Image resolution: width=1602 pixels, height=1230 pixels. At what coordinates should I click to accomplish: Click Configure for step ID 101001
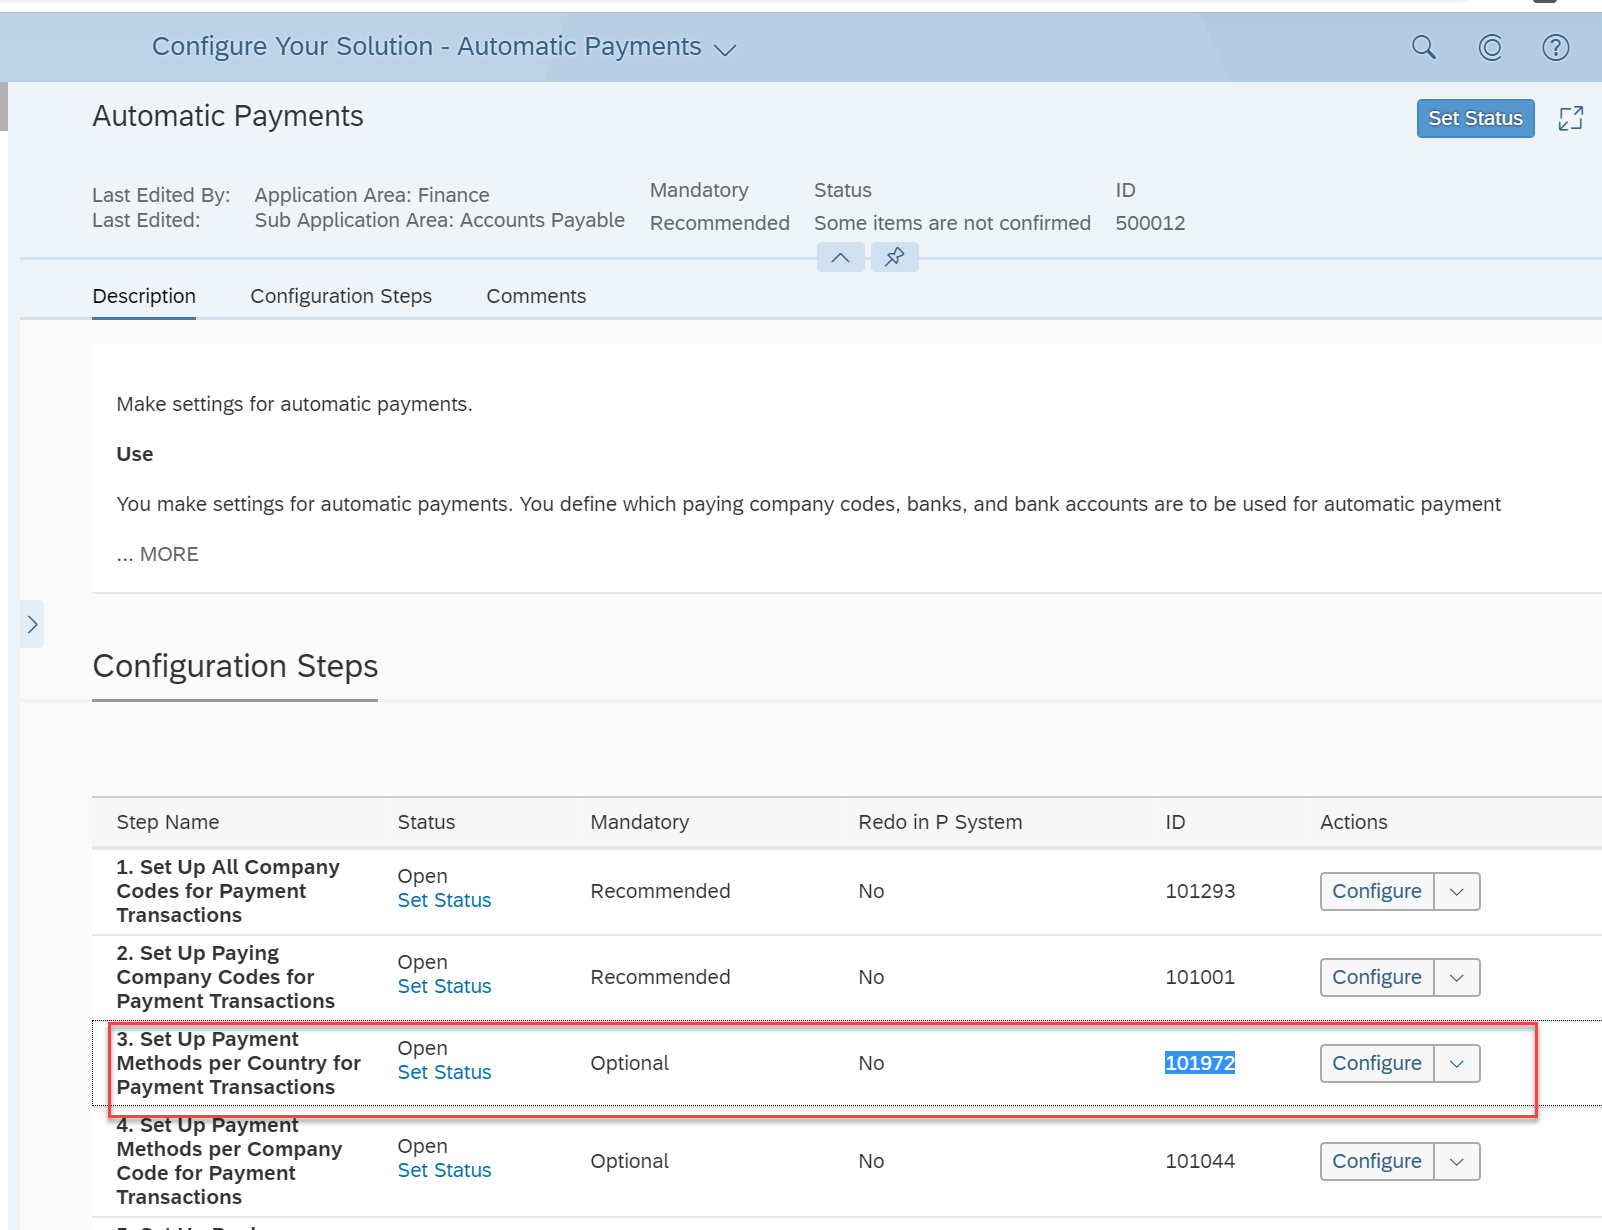tap(1376, 977)
